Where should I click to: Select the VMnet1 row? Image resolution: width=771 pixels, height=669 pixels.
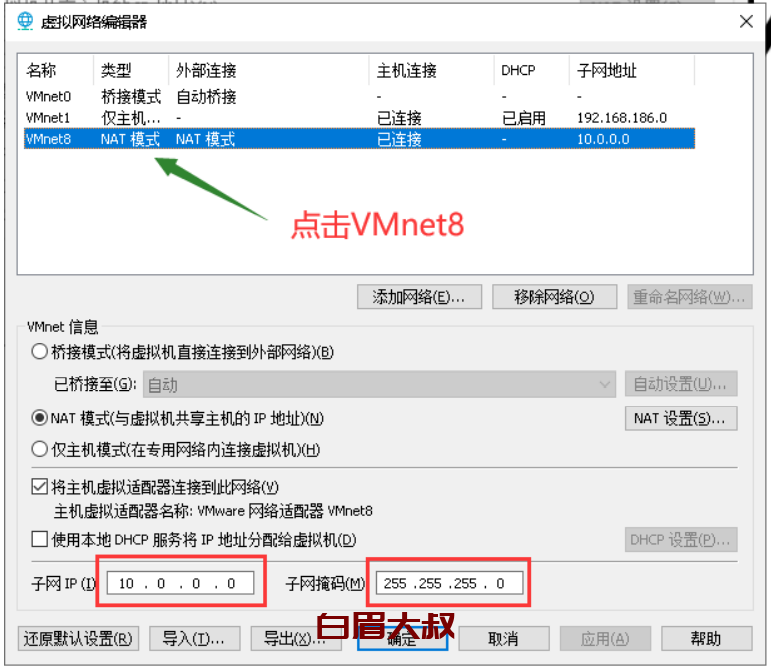click(x=359, y=118)
